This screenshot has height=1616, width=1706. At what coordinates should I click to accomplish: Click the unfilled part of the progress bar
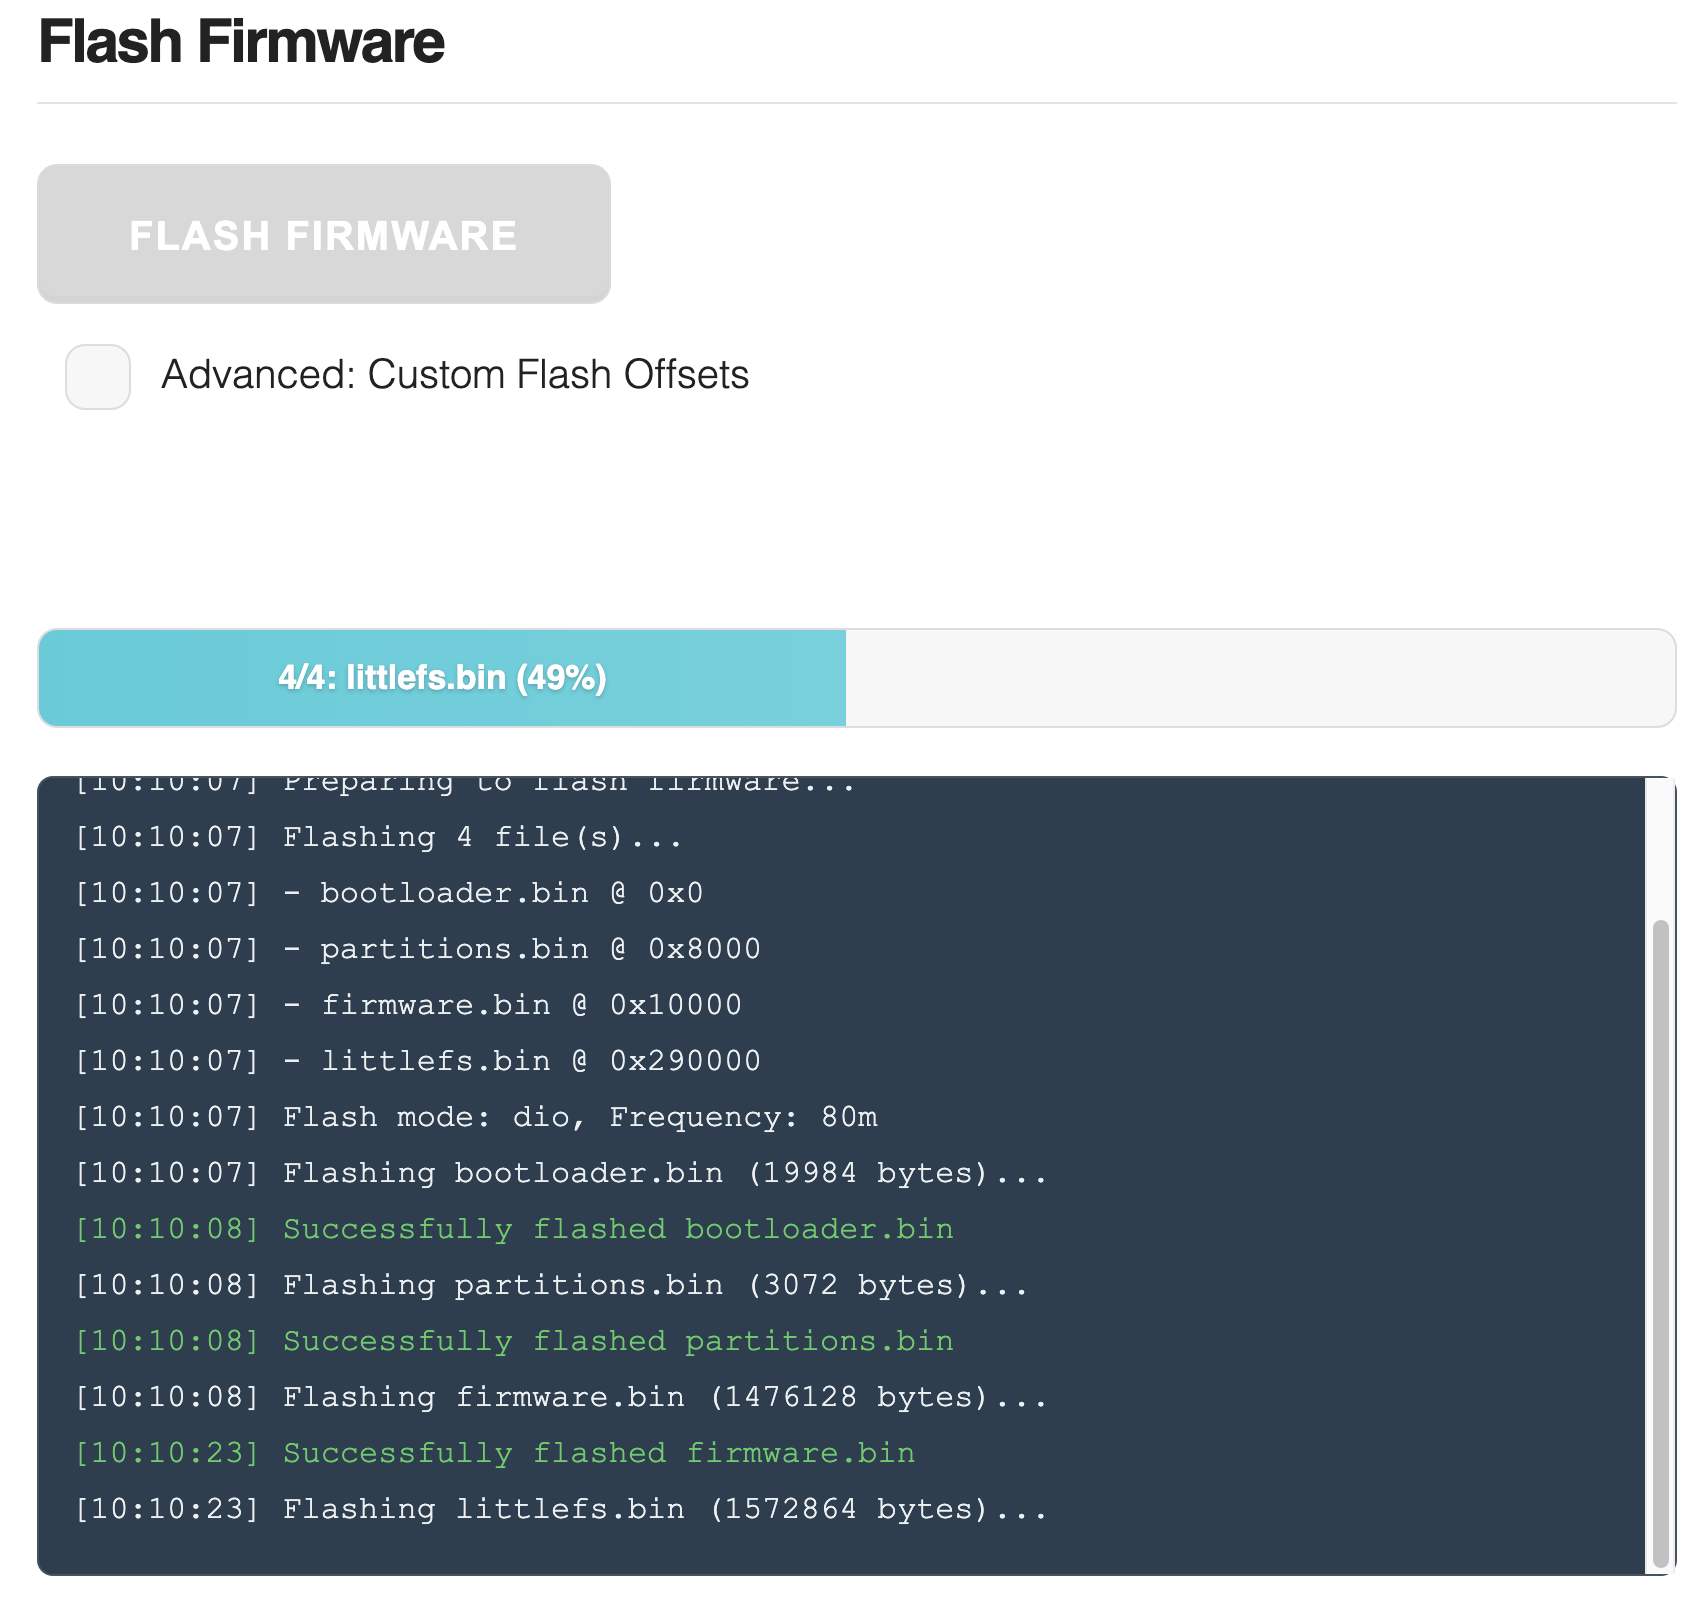pyautogui.click(x=1258, y=678)
